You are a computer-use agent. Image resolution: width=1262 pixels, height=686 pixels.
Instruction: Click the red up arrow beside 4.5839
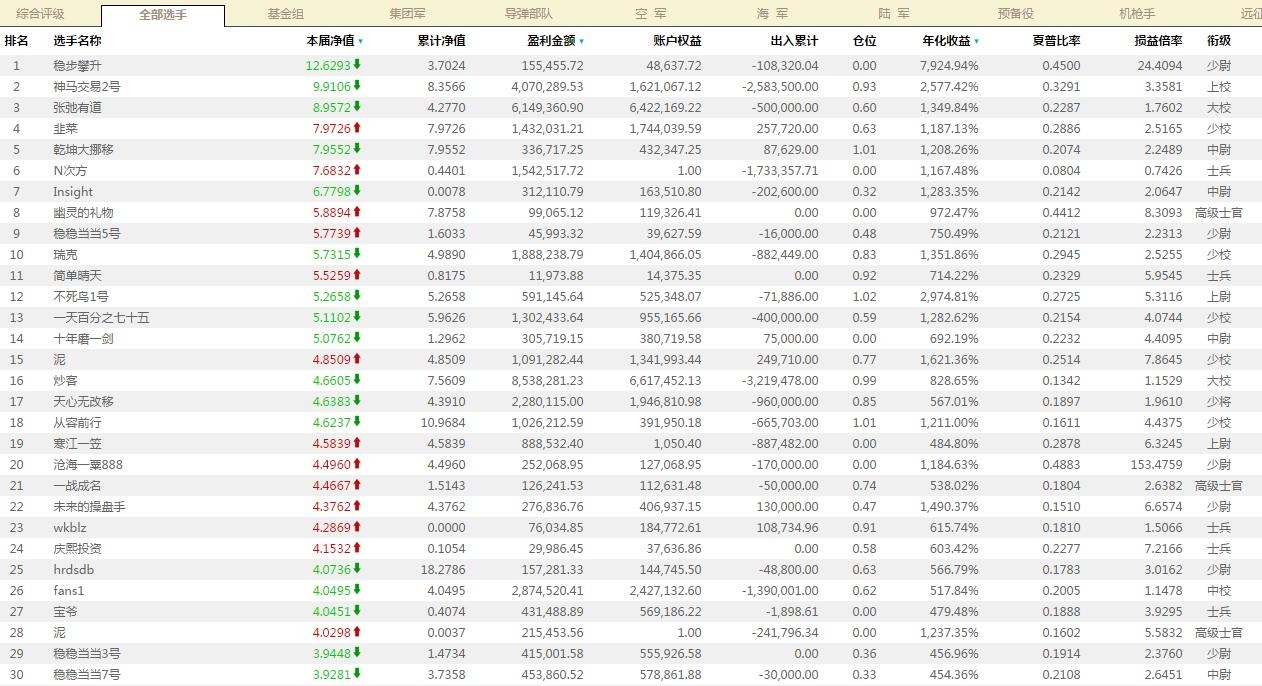(x=357, y=443)
